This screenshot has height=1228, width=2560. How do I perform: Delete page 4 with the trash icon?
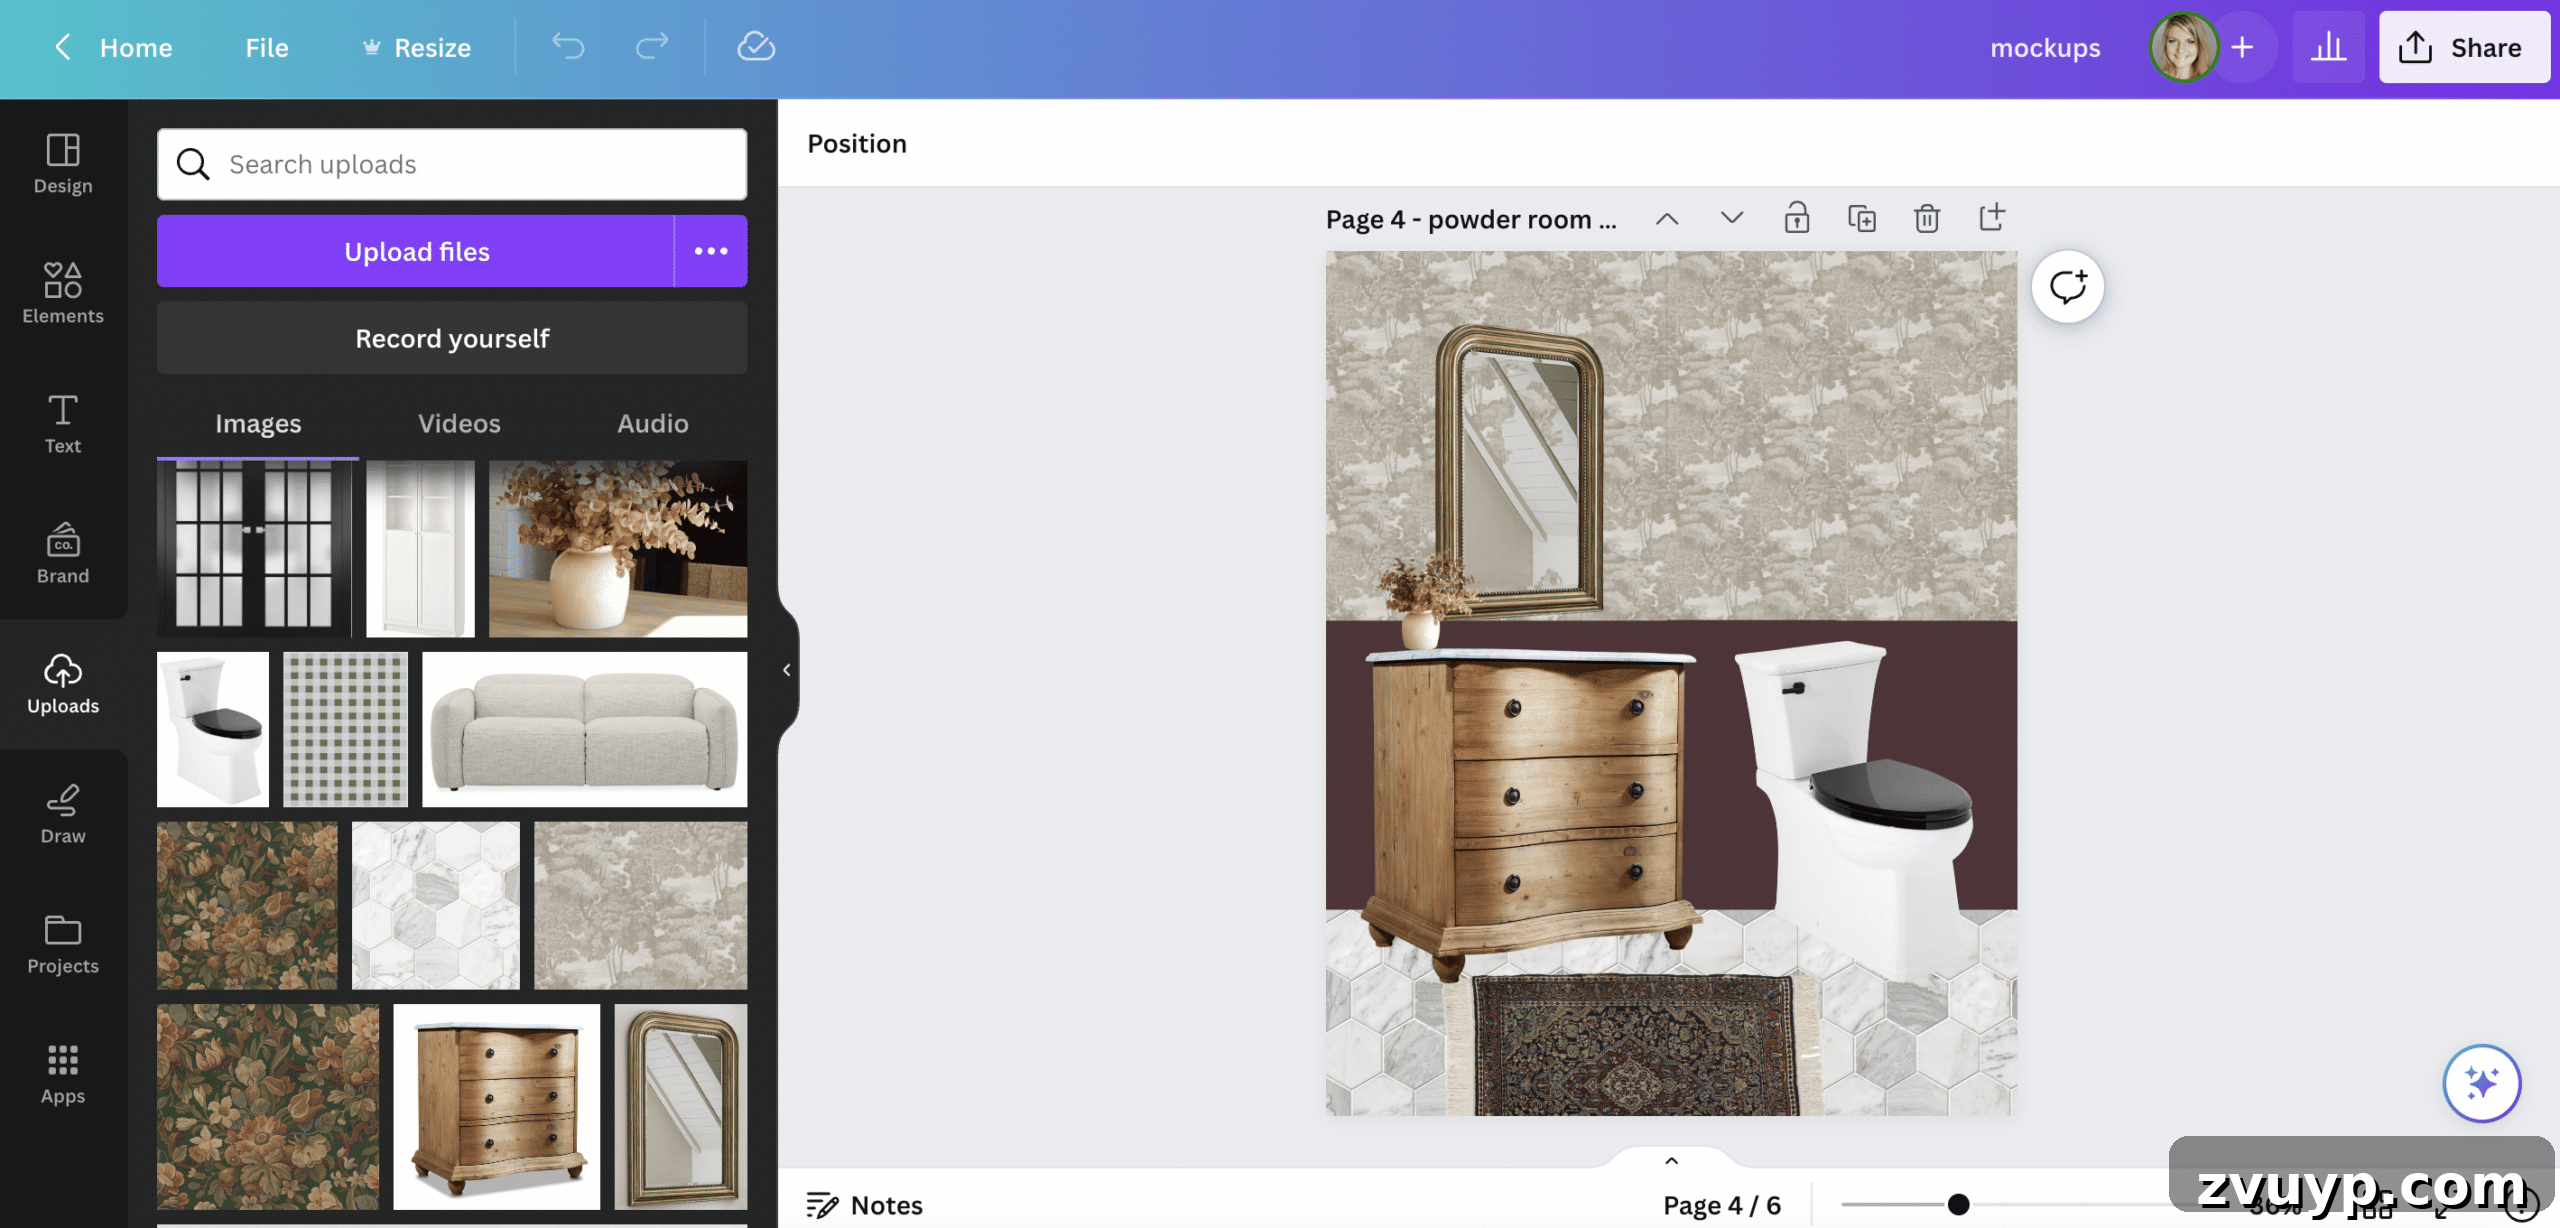click(x=1927, y=218)
